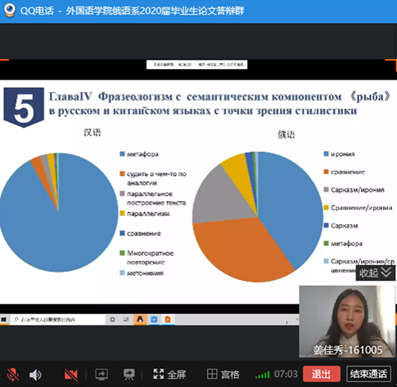Switch to fullscreen mode (全屏)
This screenshot has height=387, width=397.
pos(169,374)
